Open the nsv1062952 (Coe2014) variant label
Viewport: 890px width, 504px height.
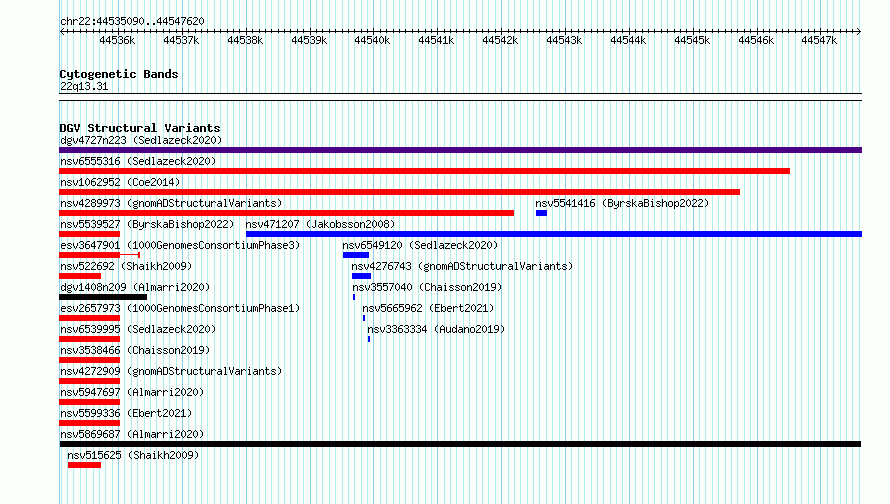coord(120,182)
